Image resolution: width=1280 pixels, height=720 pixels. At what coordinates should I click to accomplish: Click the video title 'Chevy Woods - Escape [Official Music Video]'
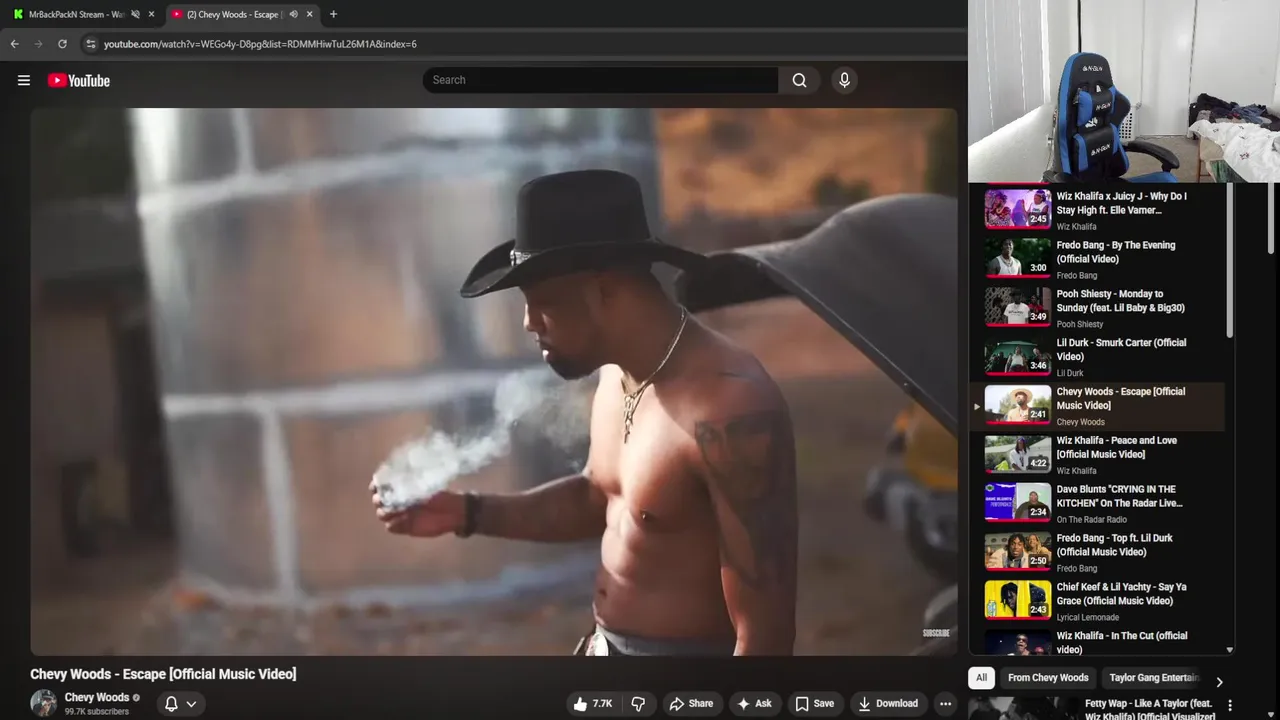click(x=163, y=674)
